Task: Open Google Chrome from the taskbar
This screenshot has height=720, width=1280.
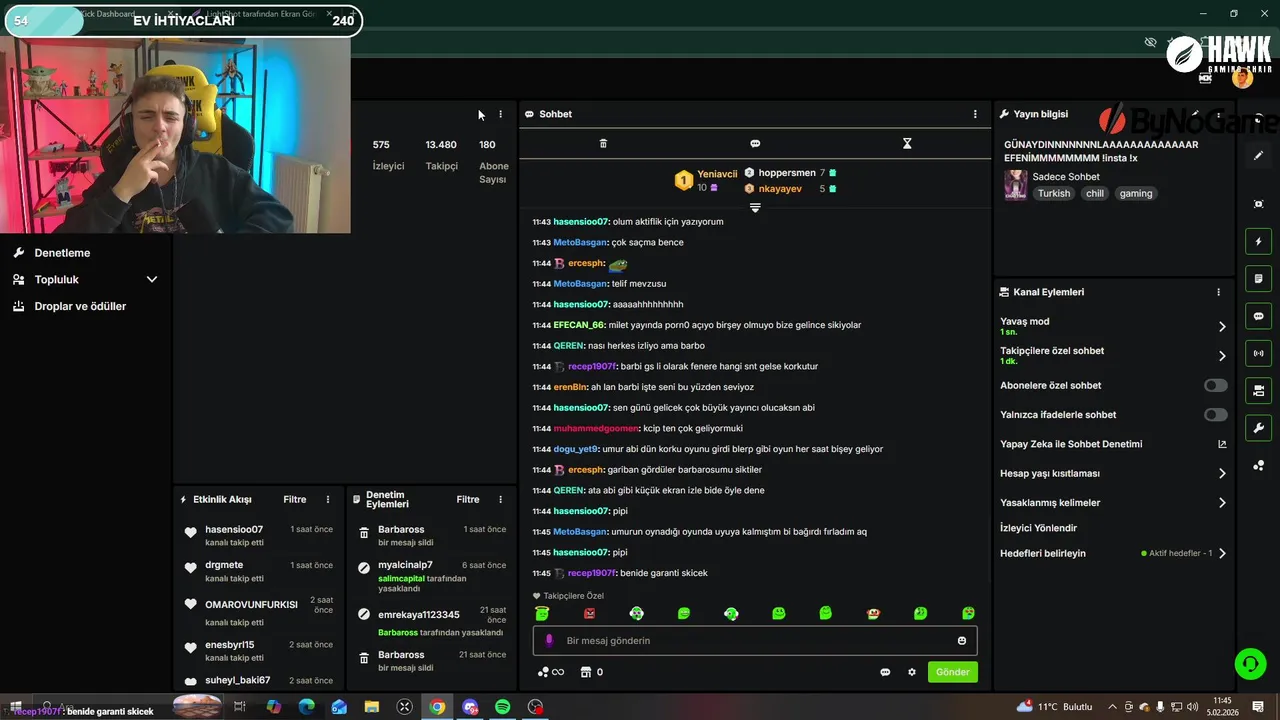Action: coord(437,707)
